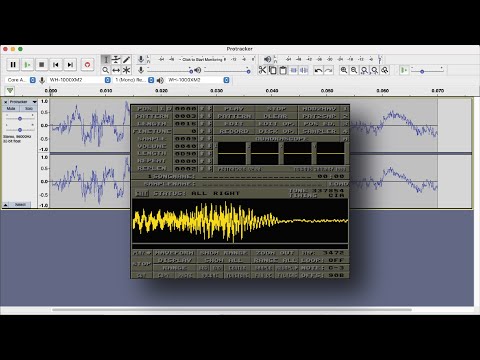Click to Start Monitoring on record meter

click(204, 59)
